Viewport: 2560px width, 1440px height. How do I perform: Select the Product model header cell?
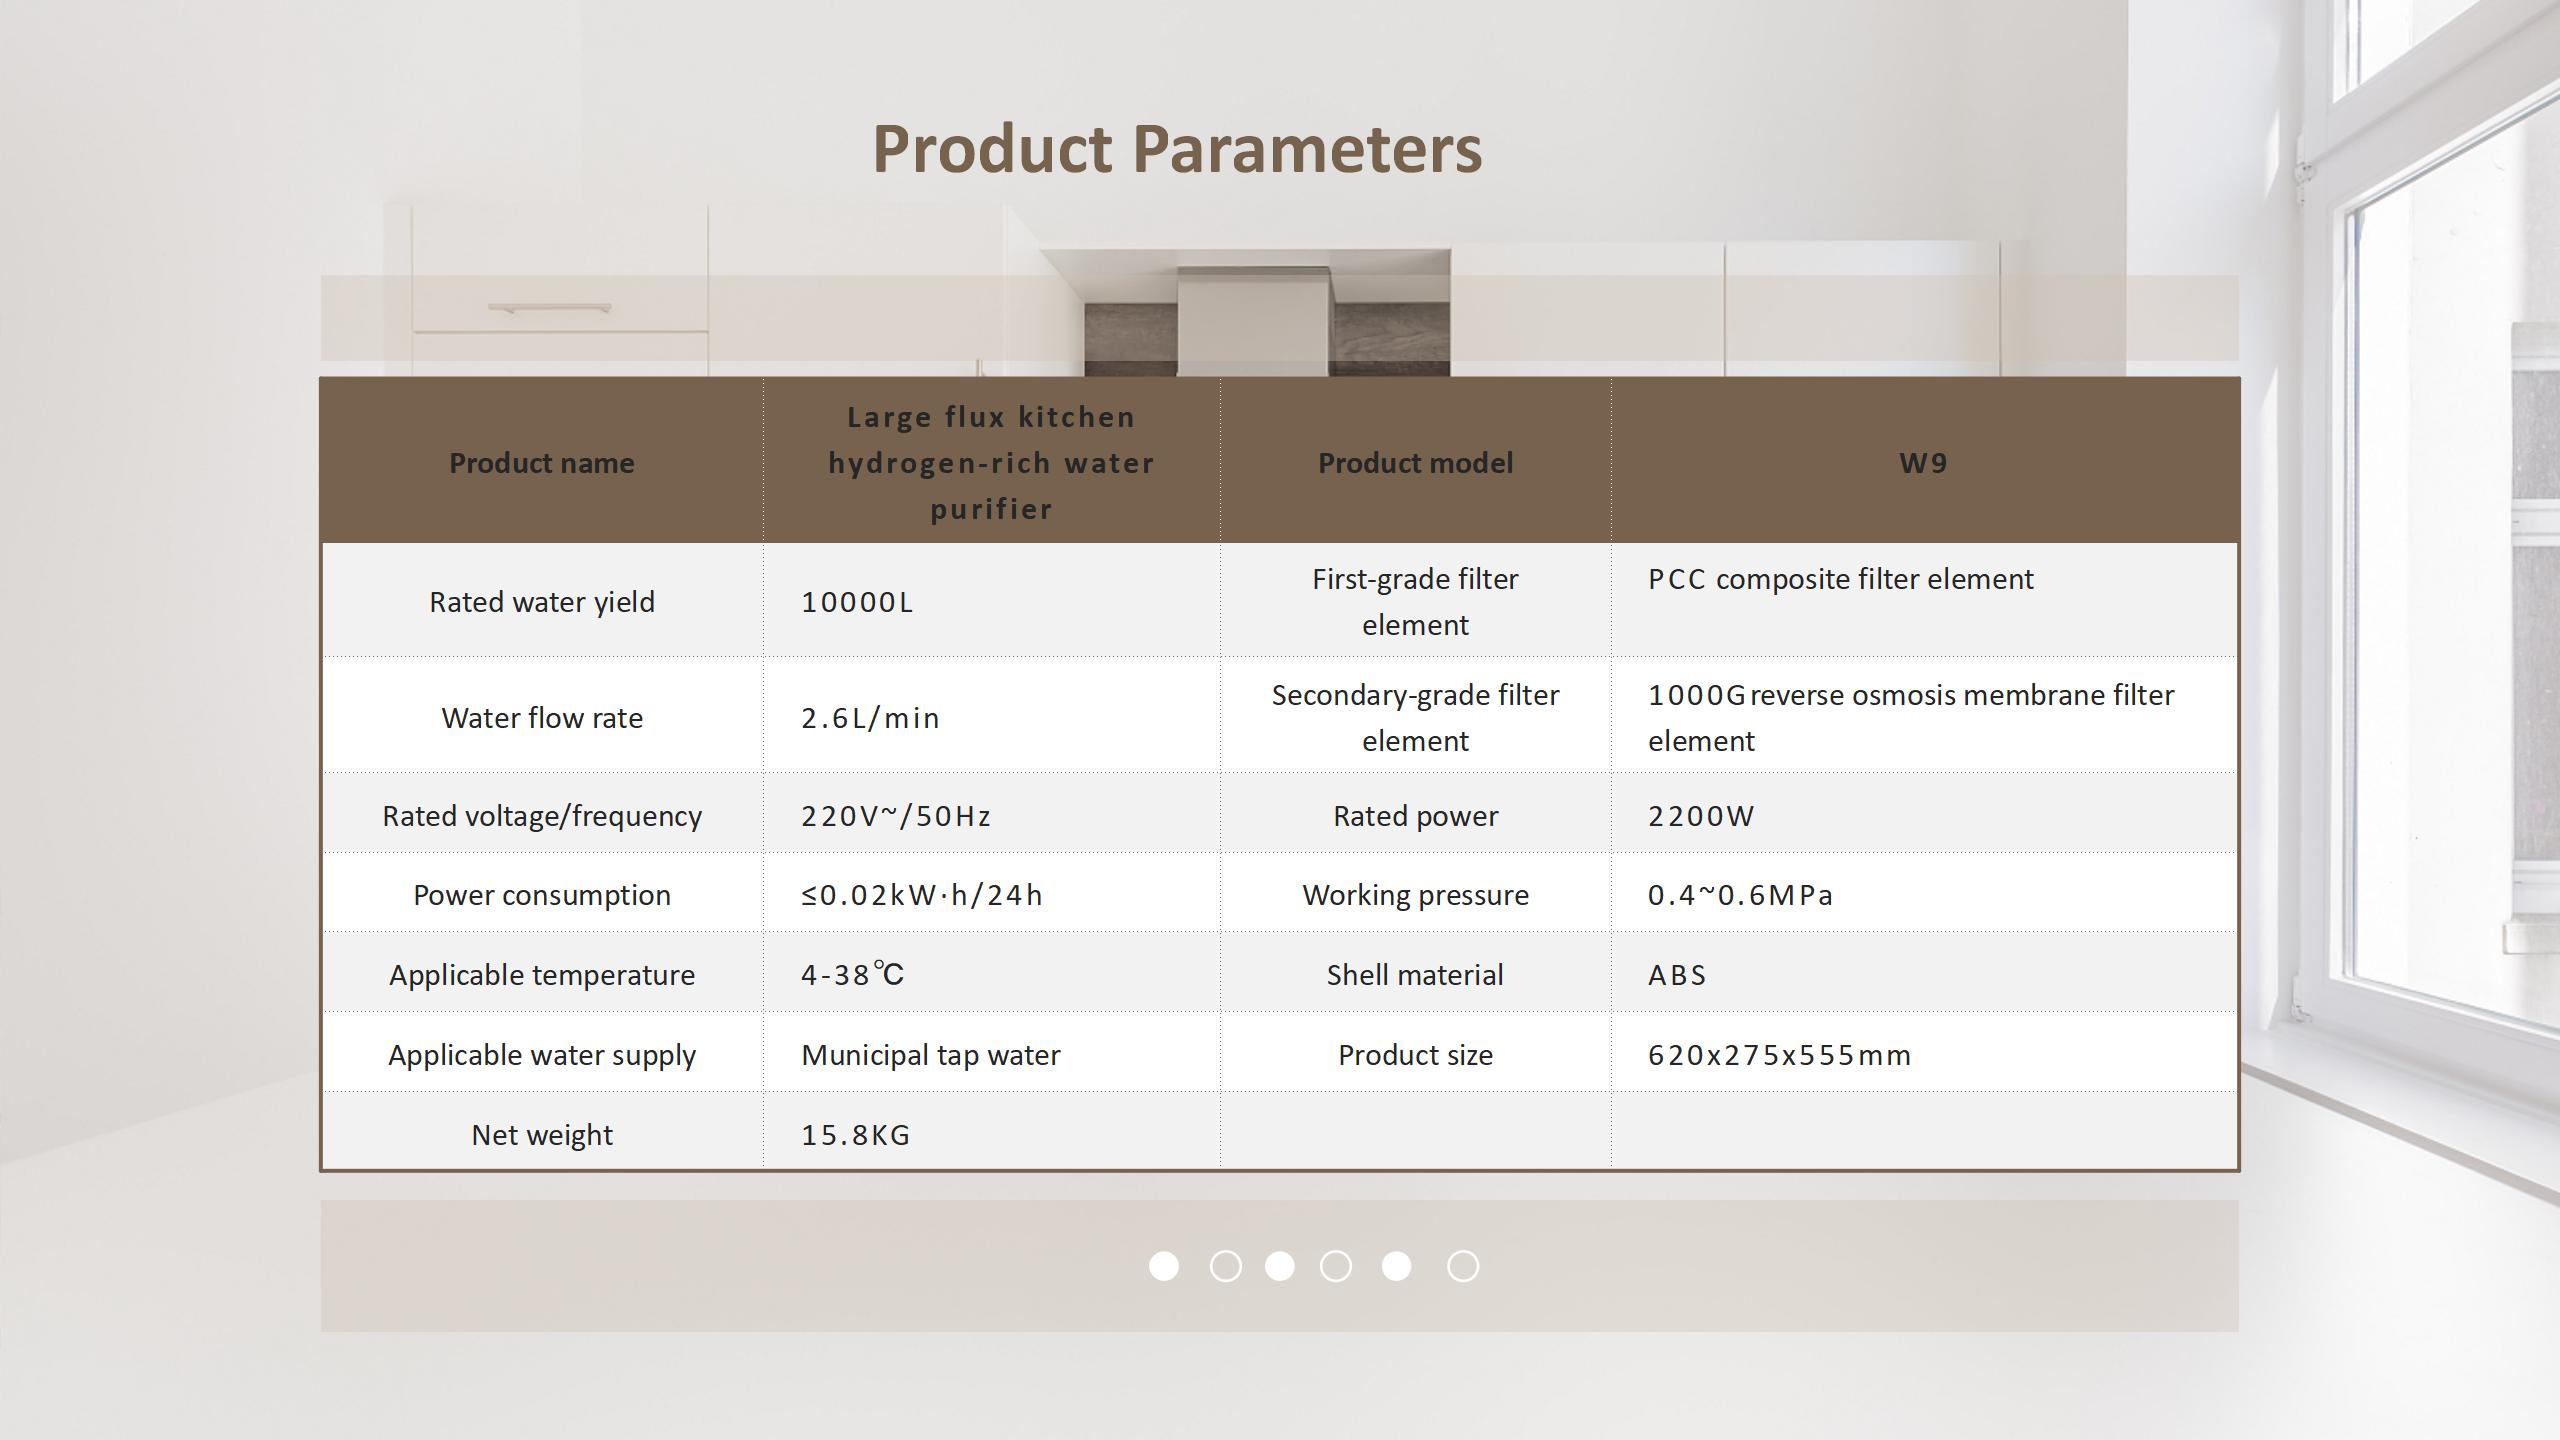pyautogui.click(x=1415, y=463)
